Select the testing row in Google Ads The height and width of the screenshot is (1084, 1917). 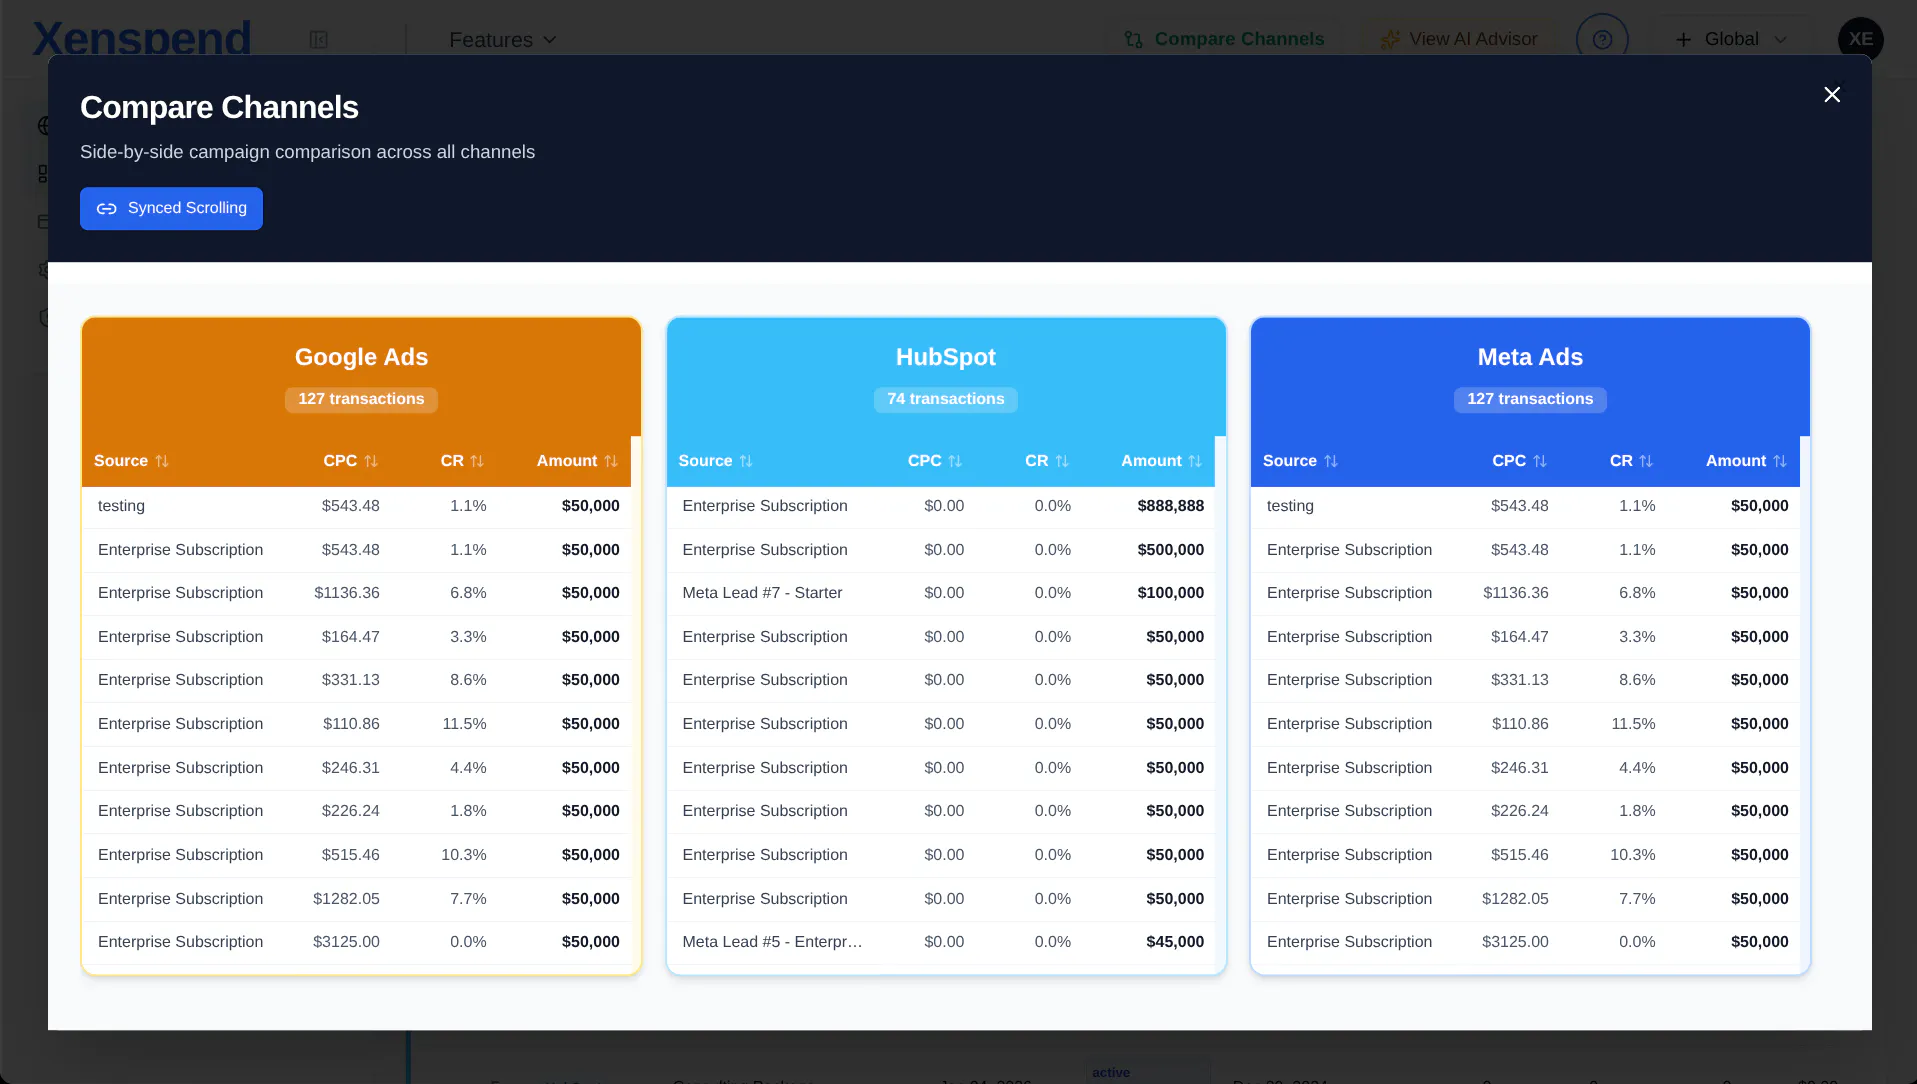pyautogui.click(x=356, y=506)
